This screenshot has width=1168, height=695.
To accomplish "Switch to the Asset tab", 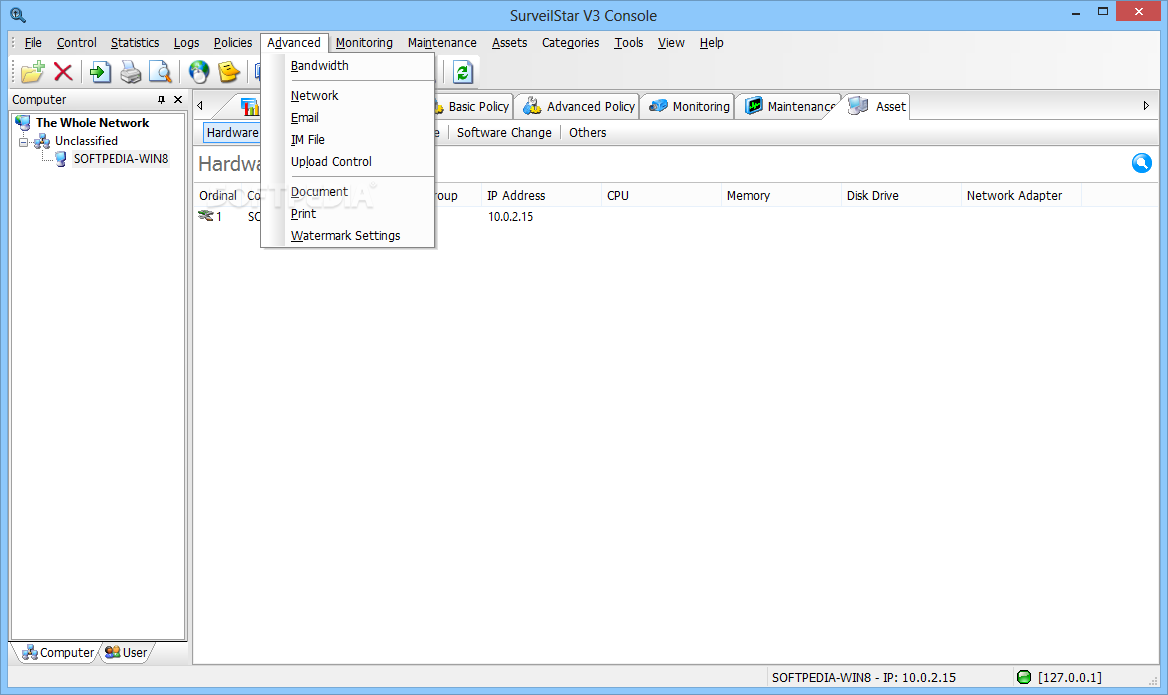I will click(x=877, y=107).
